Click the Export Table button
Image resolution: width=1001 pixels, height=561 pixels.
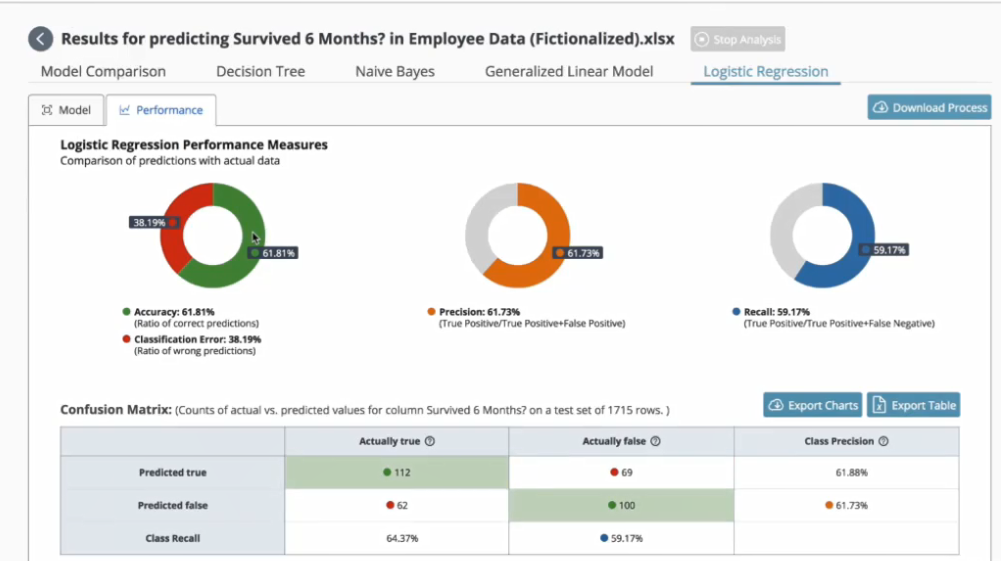[x=913, y=405]
